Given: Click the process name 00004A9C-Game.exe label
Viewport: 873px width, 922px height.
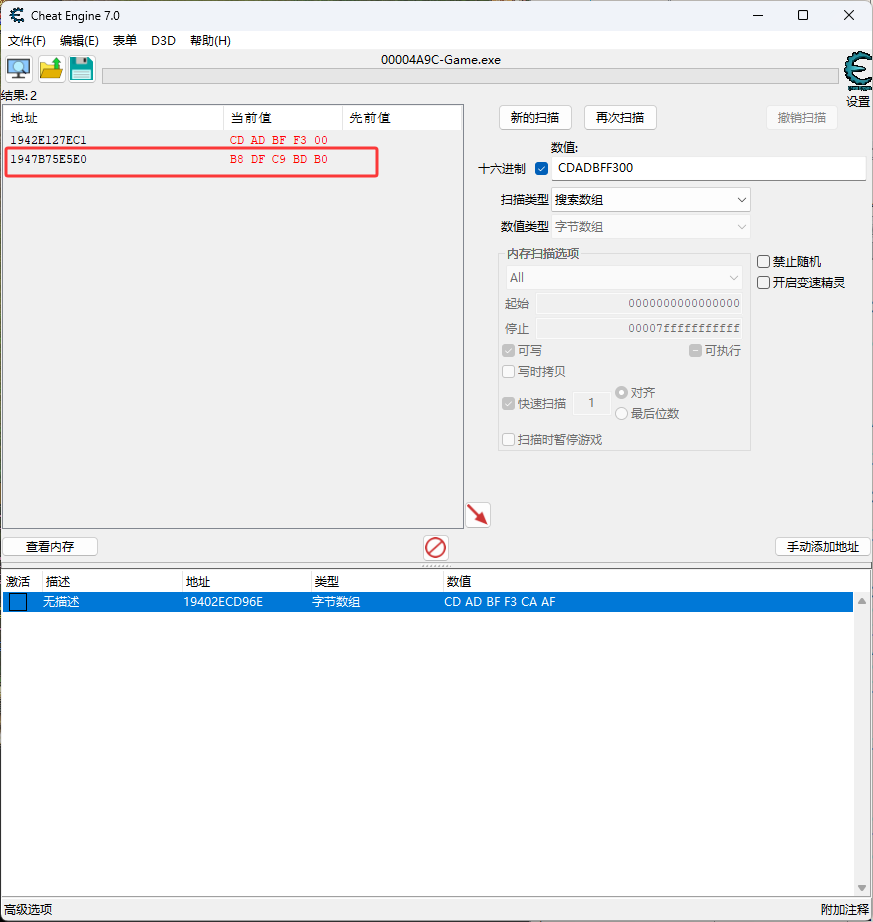Looking at the screenshot, I should pos(441,60).
